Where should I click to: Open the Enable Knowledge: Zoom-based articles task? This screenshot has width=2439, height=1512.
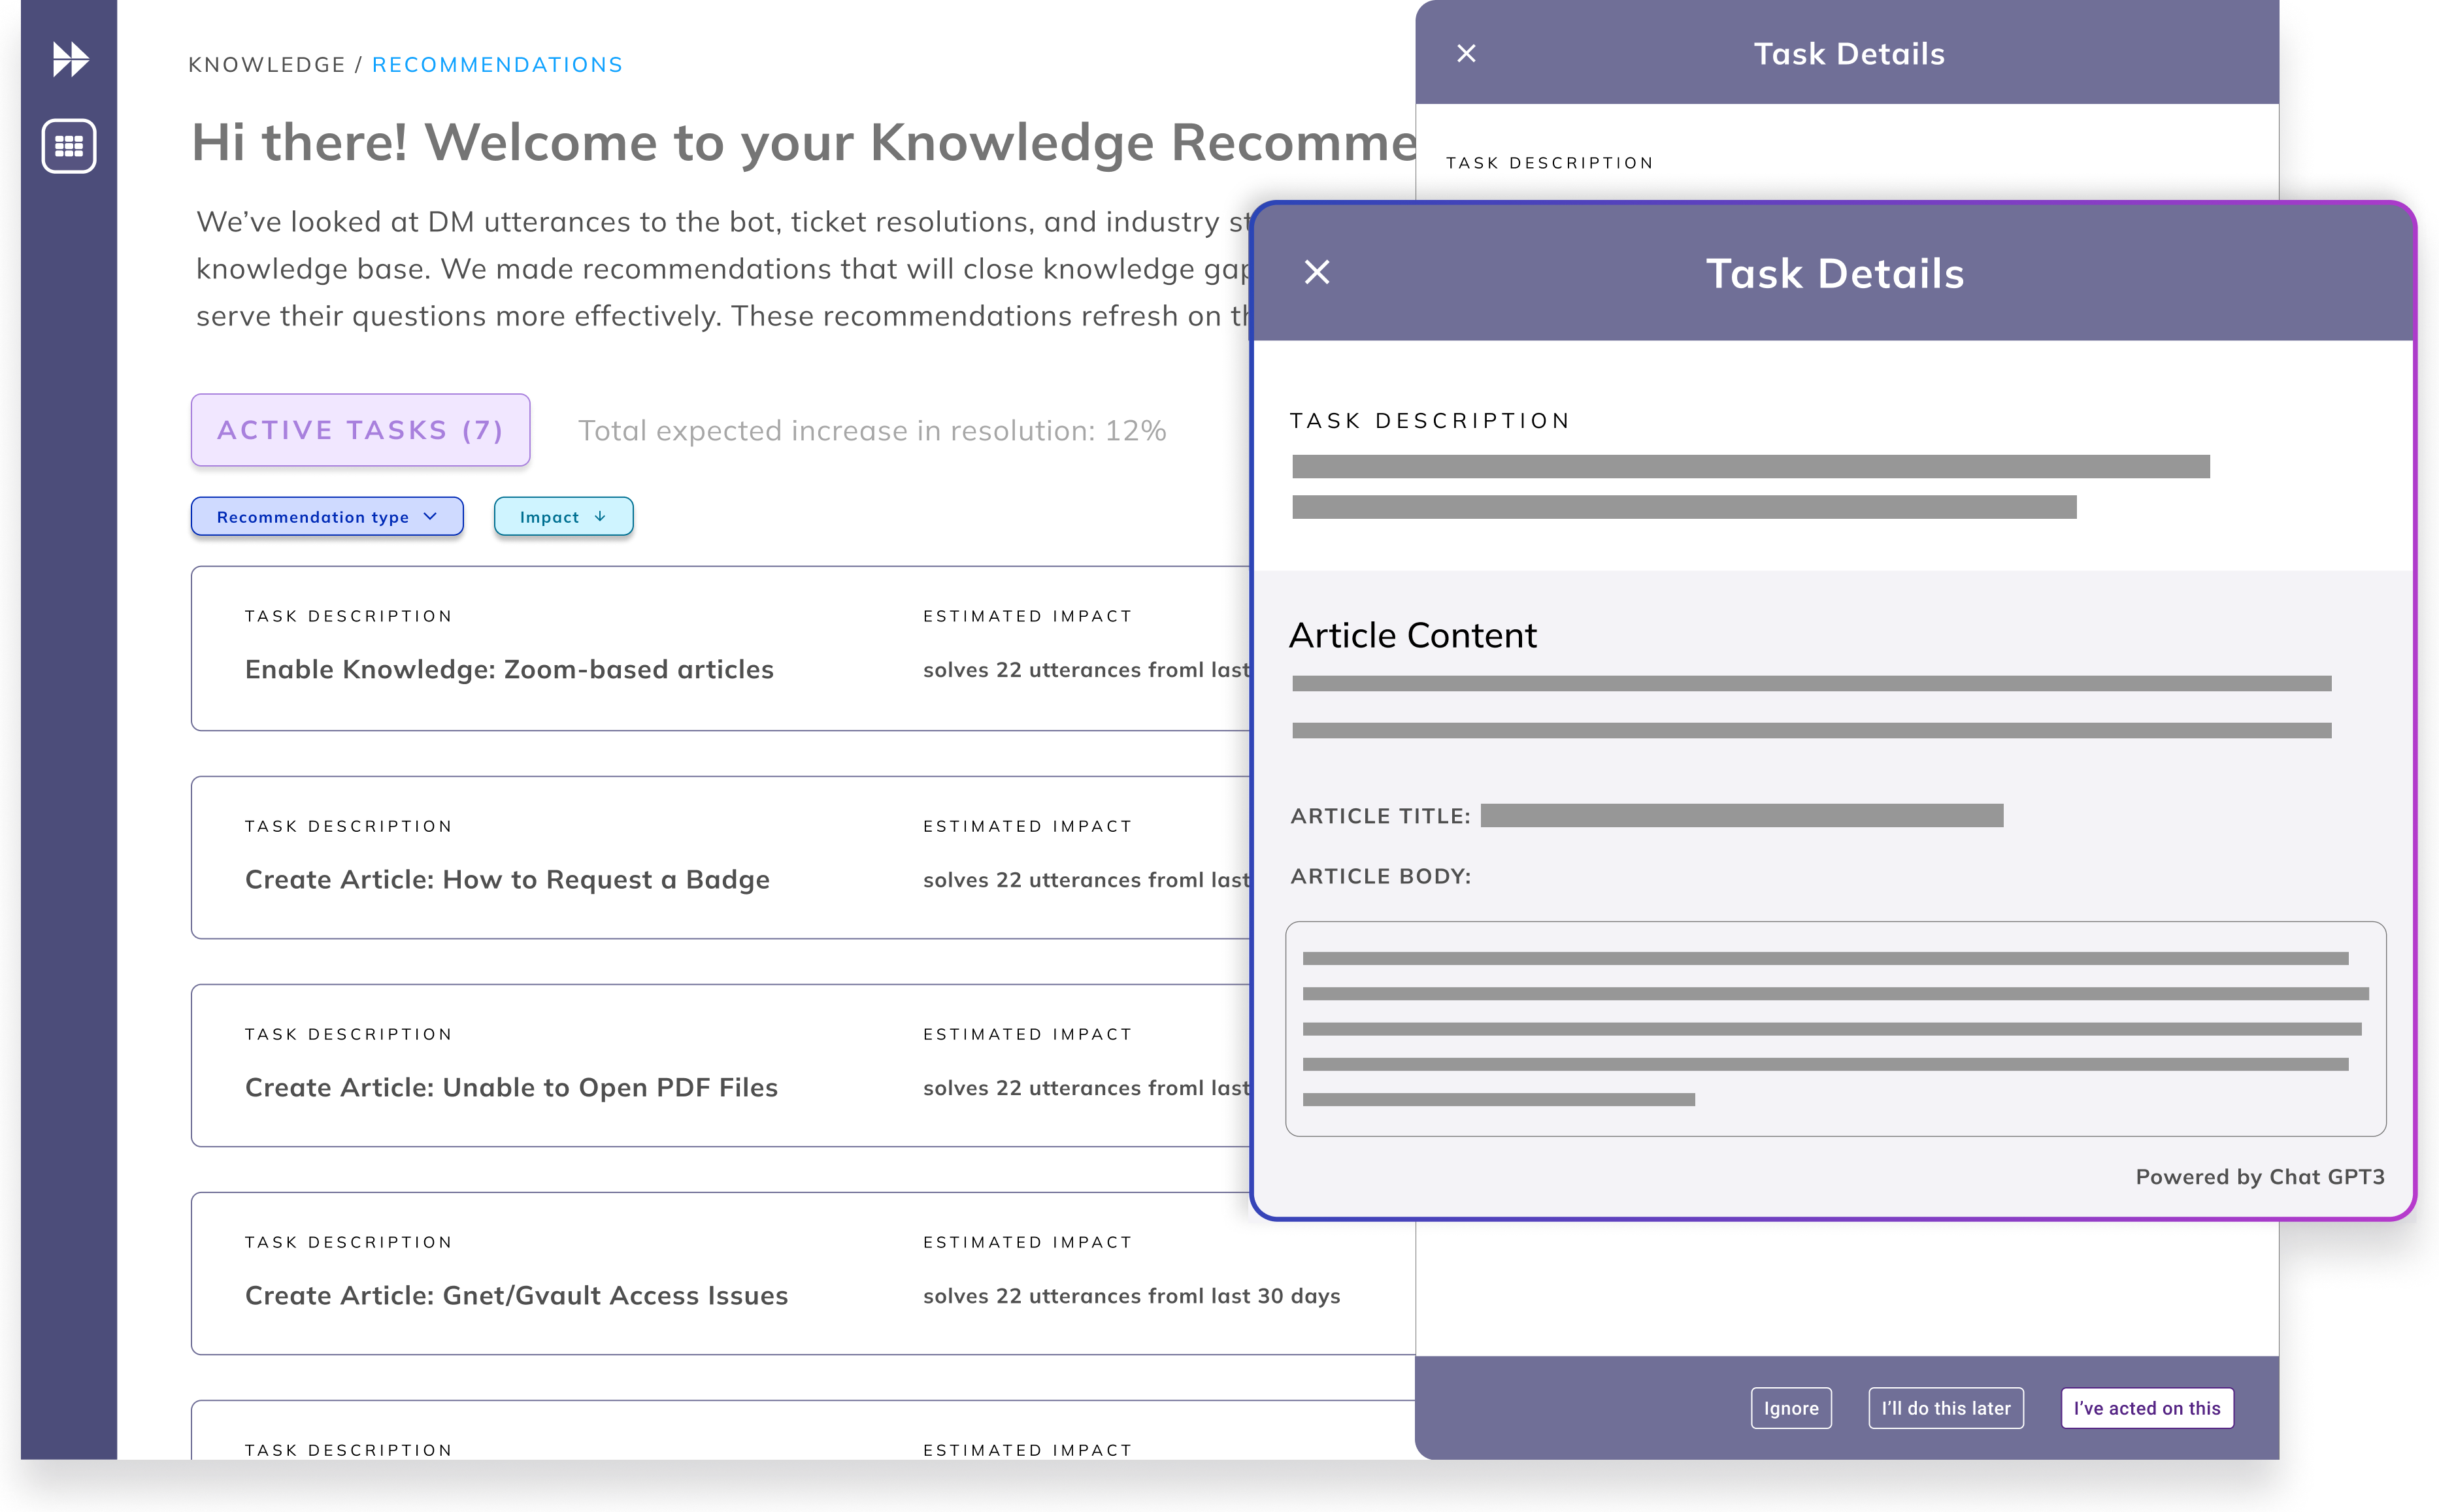pyautogui.click(x=720, y=649)
